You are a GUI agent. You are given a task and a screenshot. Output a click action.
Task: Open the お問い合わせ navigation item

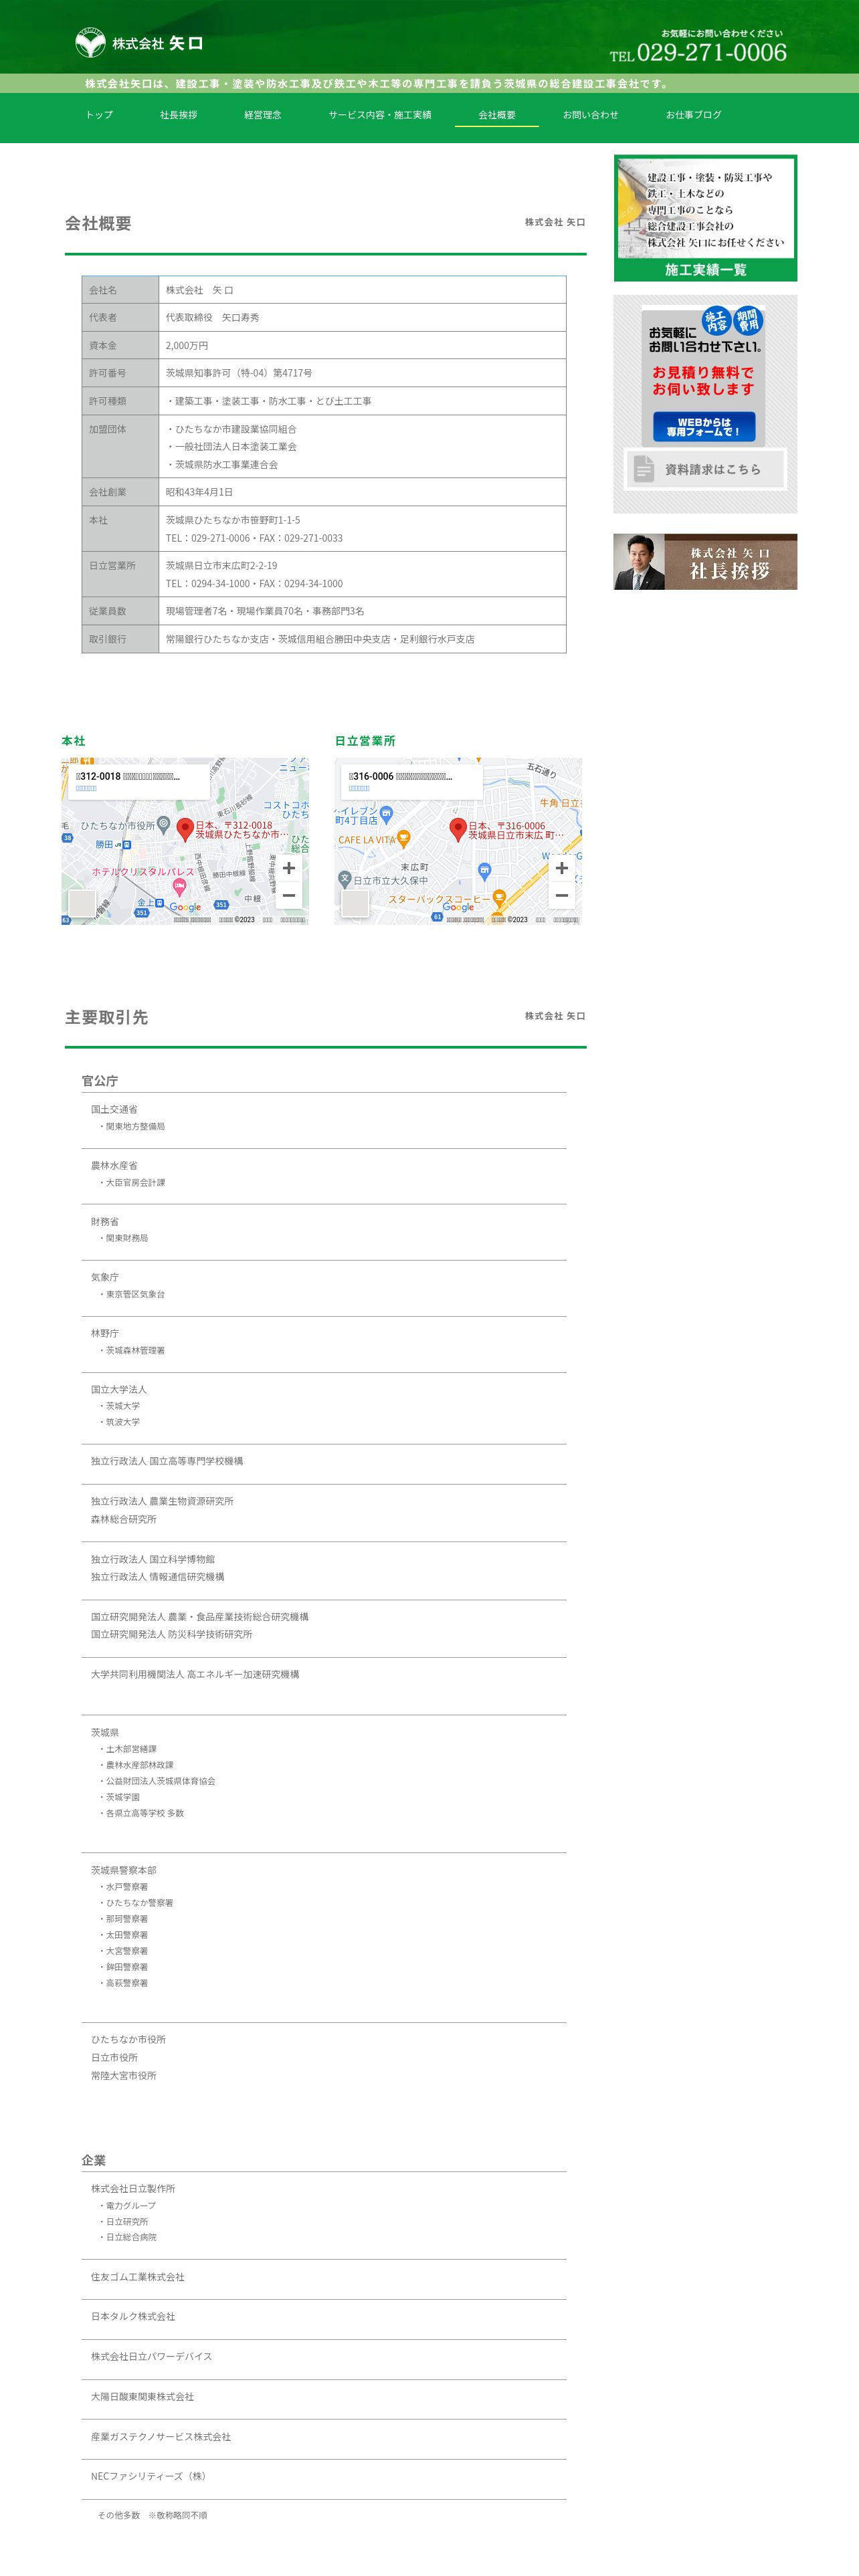click(590, 115)
